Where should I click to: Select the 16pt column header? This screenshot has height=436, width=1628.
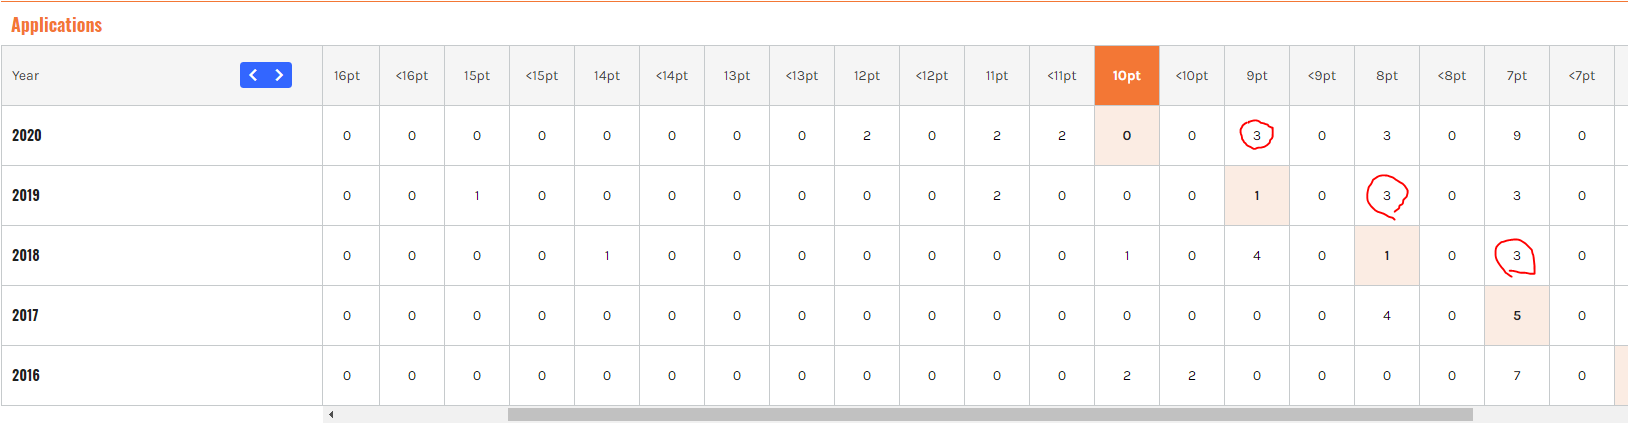pos(347,75)
